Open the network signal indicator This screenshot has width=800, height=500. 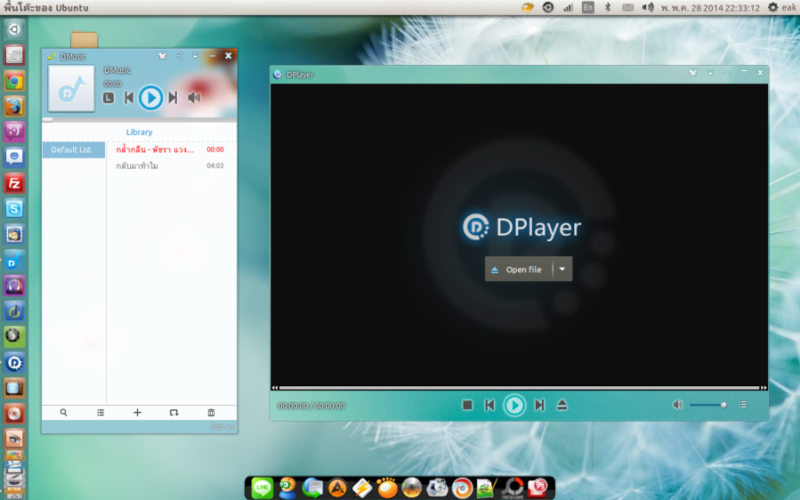tap(568, 7)
